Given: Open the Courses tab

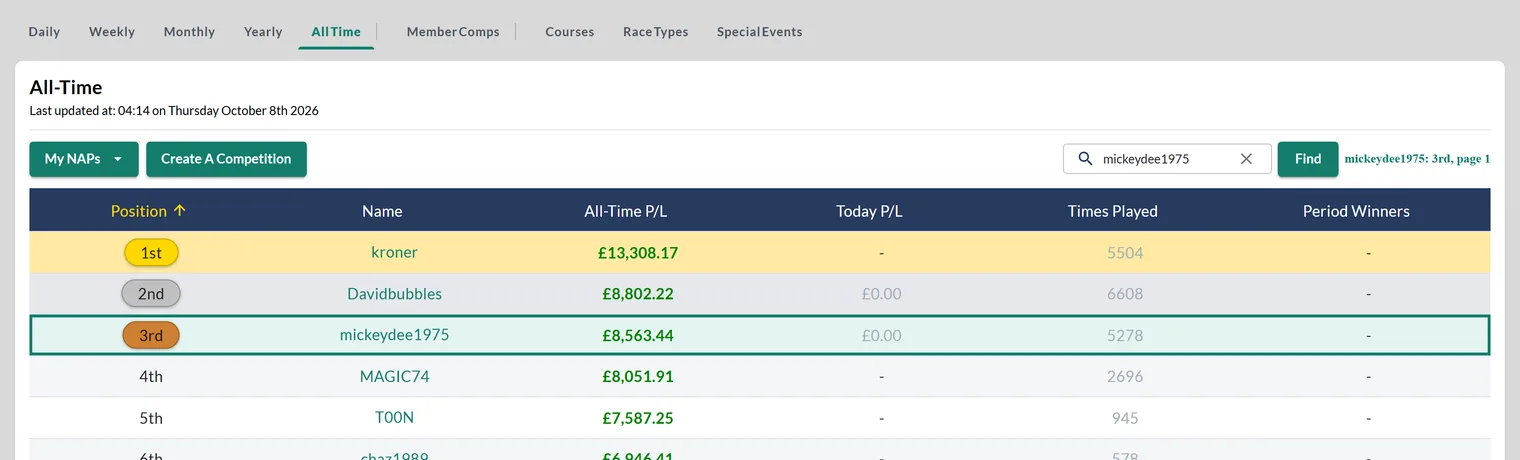Looking at the screenshot, I should (570, 32).
